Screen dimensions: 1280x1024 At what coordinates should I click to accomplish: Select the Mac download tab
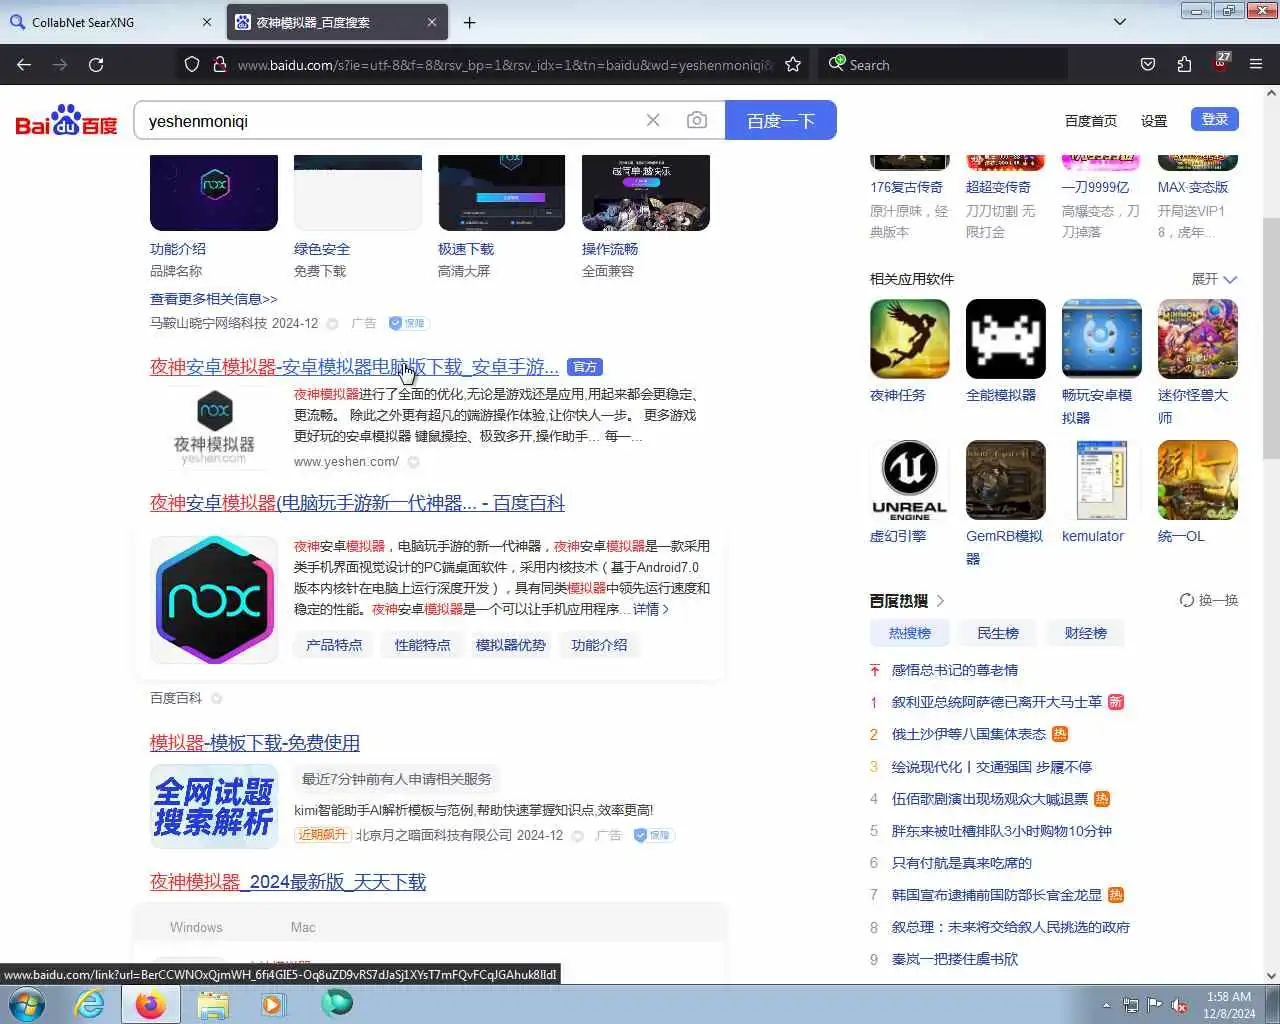click(303, 927)
